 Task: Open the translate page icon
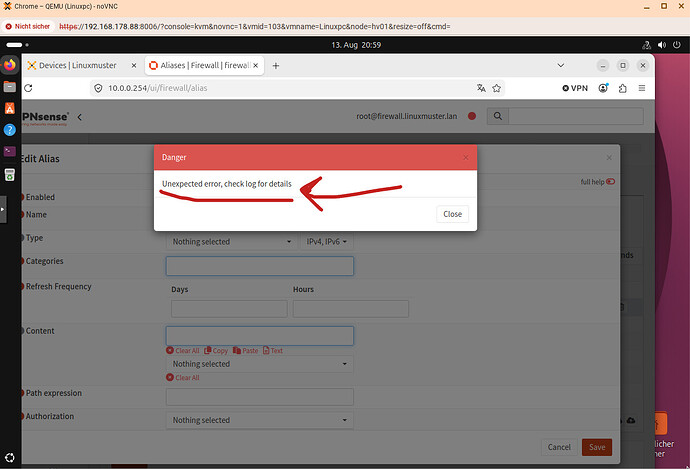481,88
